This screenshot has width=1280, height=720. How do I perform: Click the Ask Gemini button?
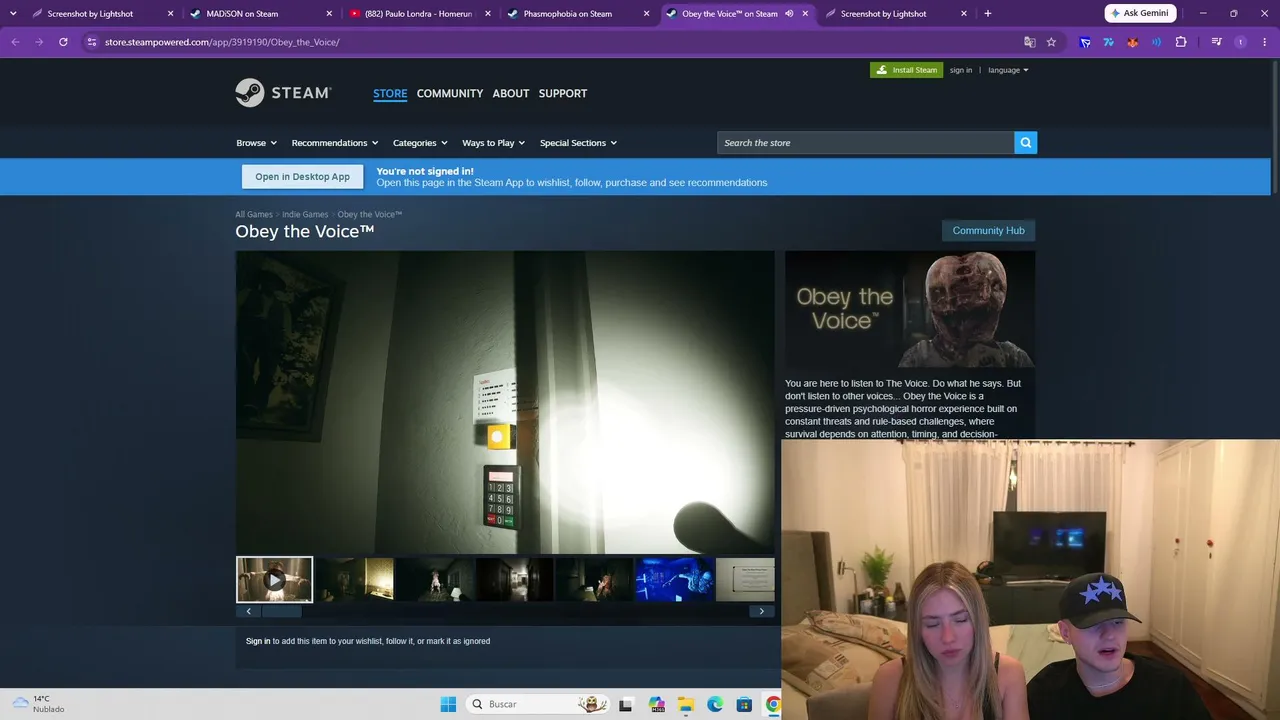click(1140, 13)
